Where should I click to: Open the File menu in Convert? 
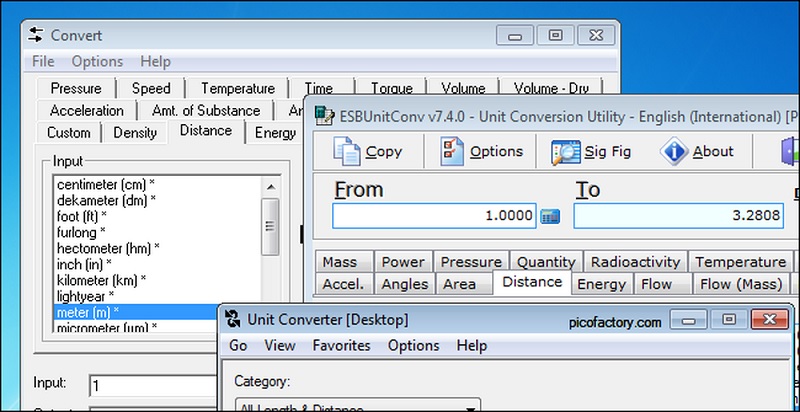[43, 61]
